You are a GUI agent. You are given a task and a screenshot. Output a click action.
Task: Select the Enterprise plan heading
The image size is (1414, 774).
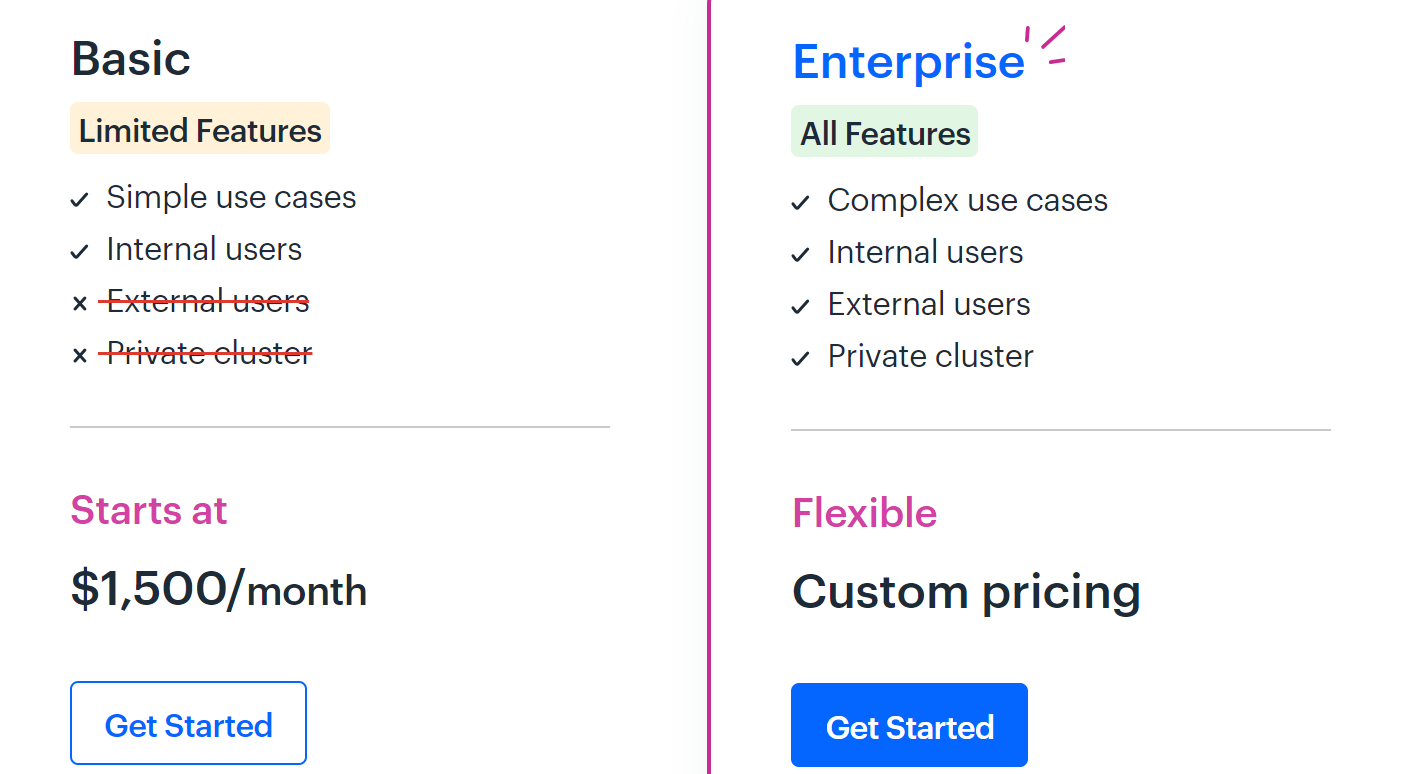[x=908, y=61]
